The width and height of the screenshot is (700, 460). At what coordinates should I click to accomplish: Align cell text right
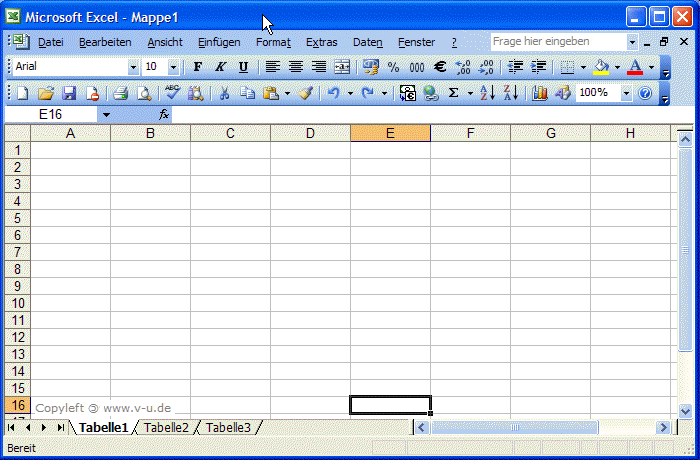[319, 67]
